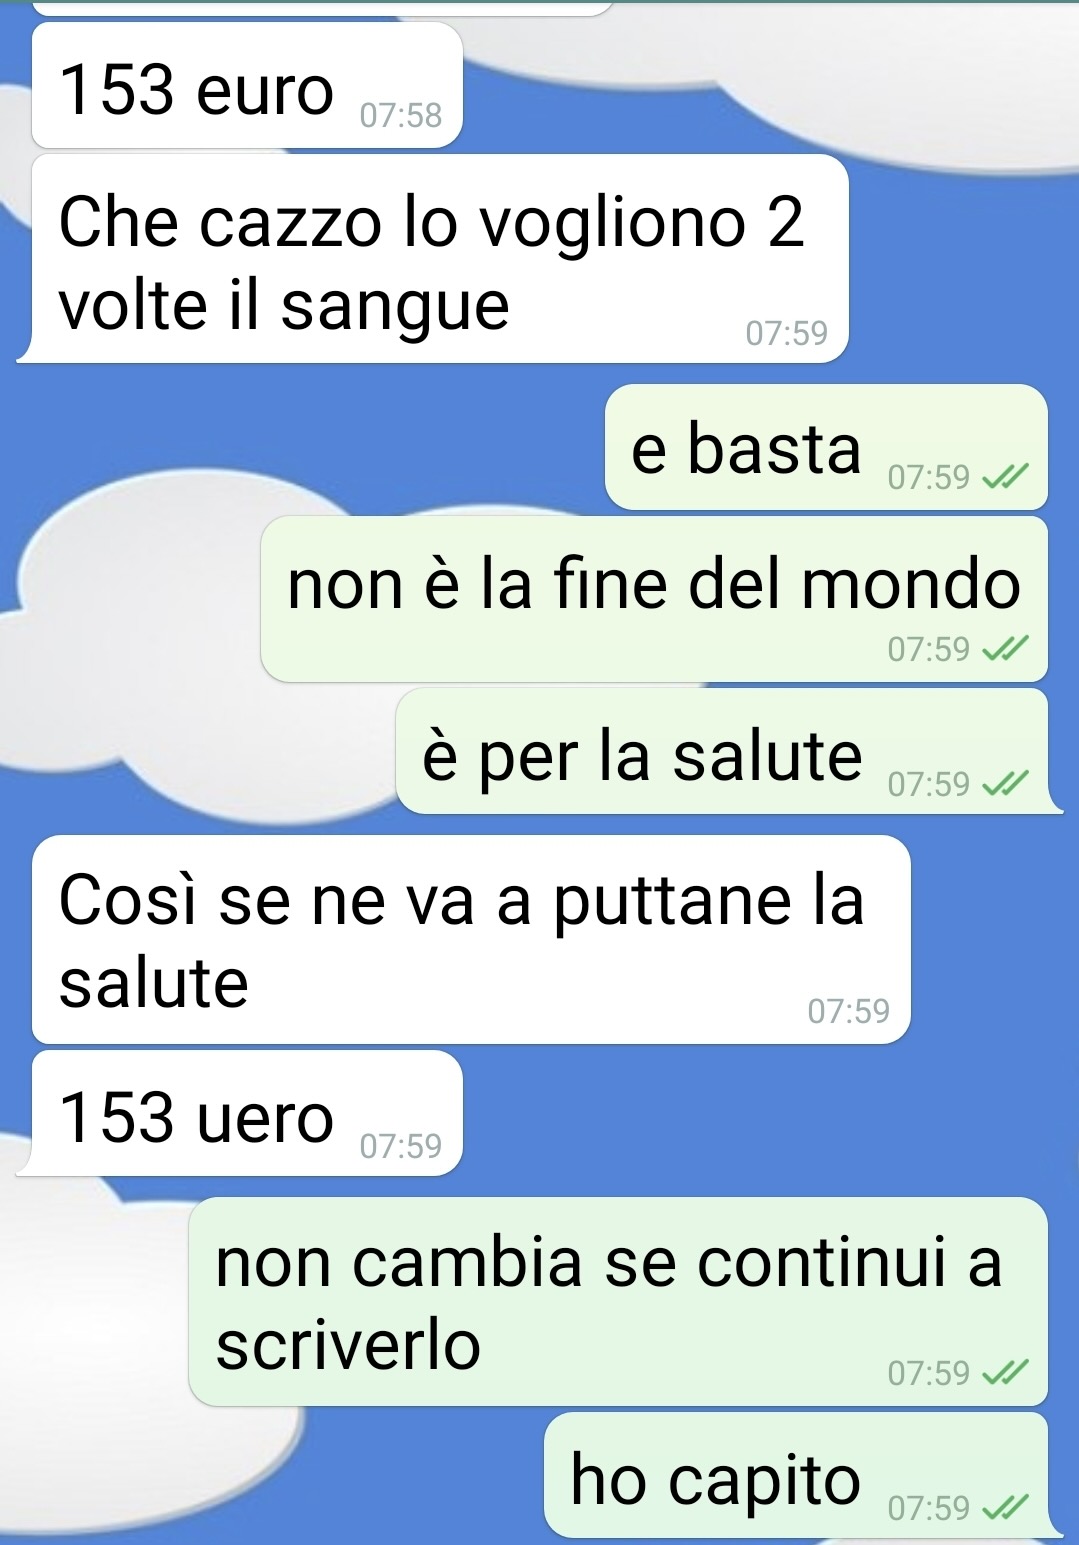
Task: Select 'non è la fine del mondo' bubble
Action: (654, 599)
